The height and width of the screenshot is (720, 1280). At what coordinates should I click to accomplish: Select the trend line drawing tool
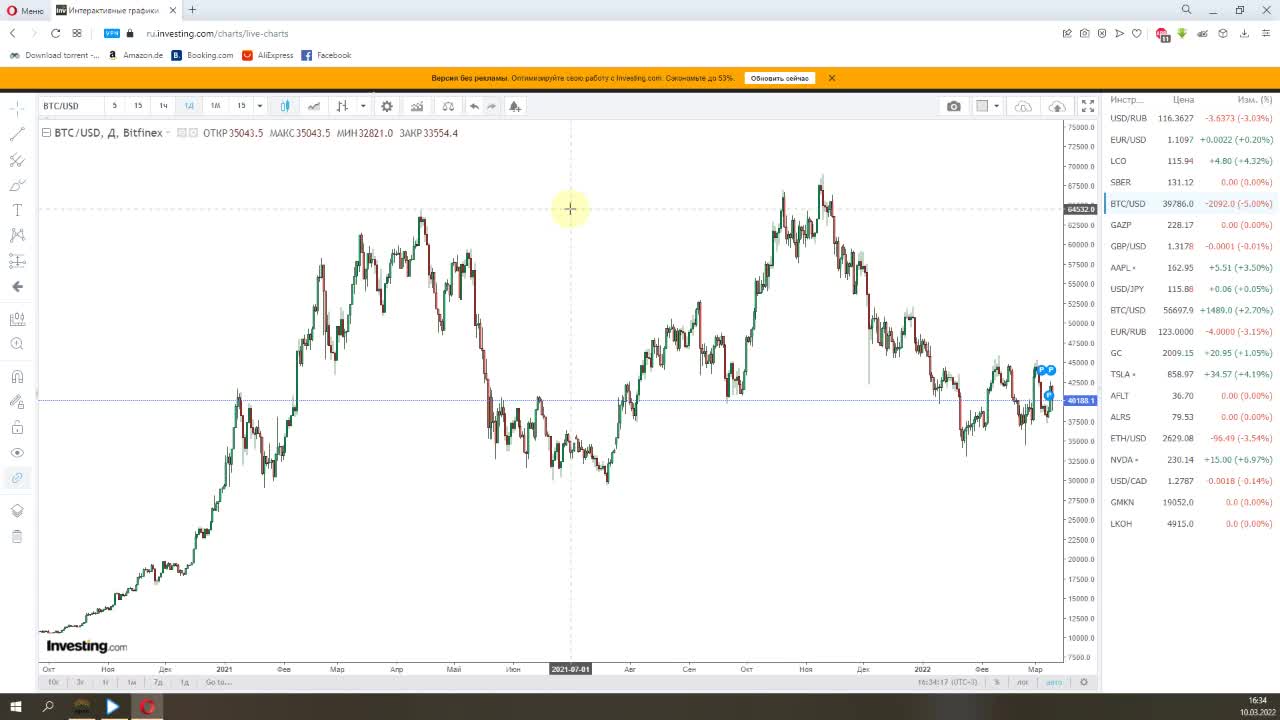17,132
